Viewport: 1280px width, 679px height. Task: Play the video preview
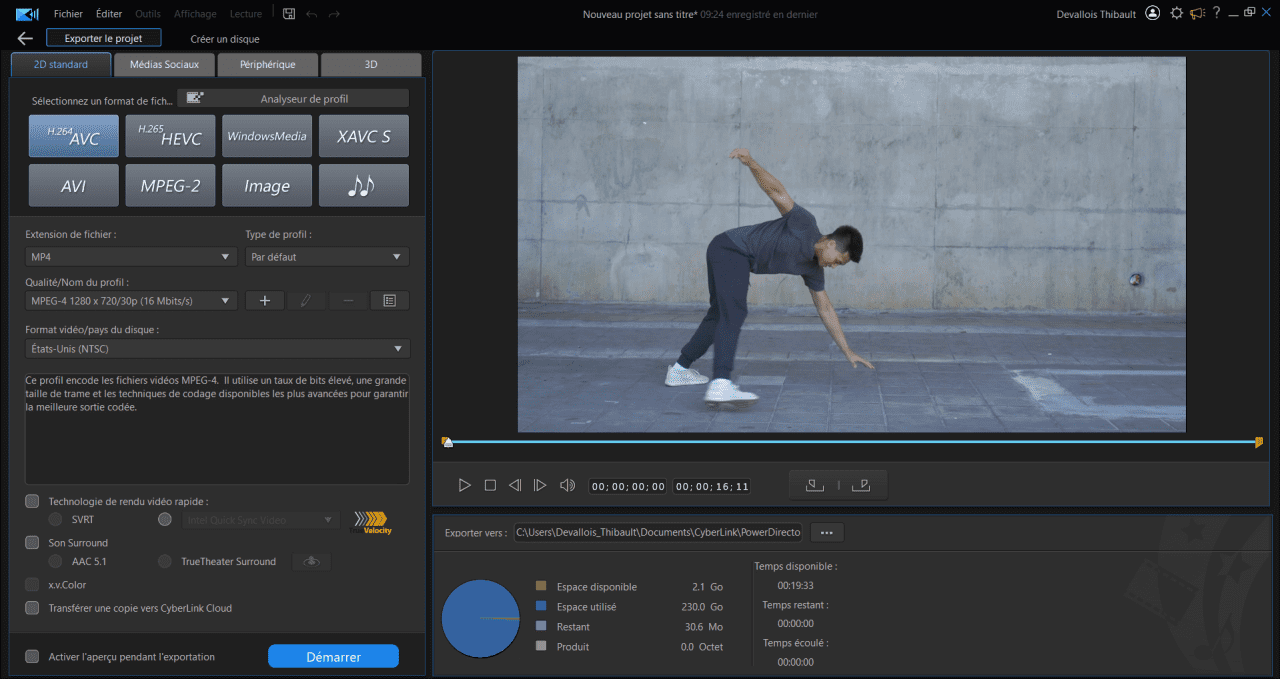pyautogui.click(x=464, y=484)
